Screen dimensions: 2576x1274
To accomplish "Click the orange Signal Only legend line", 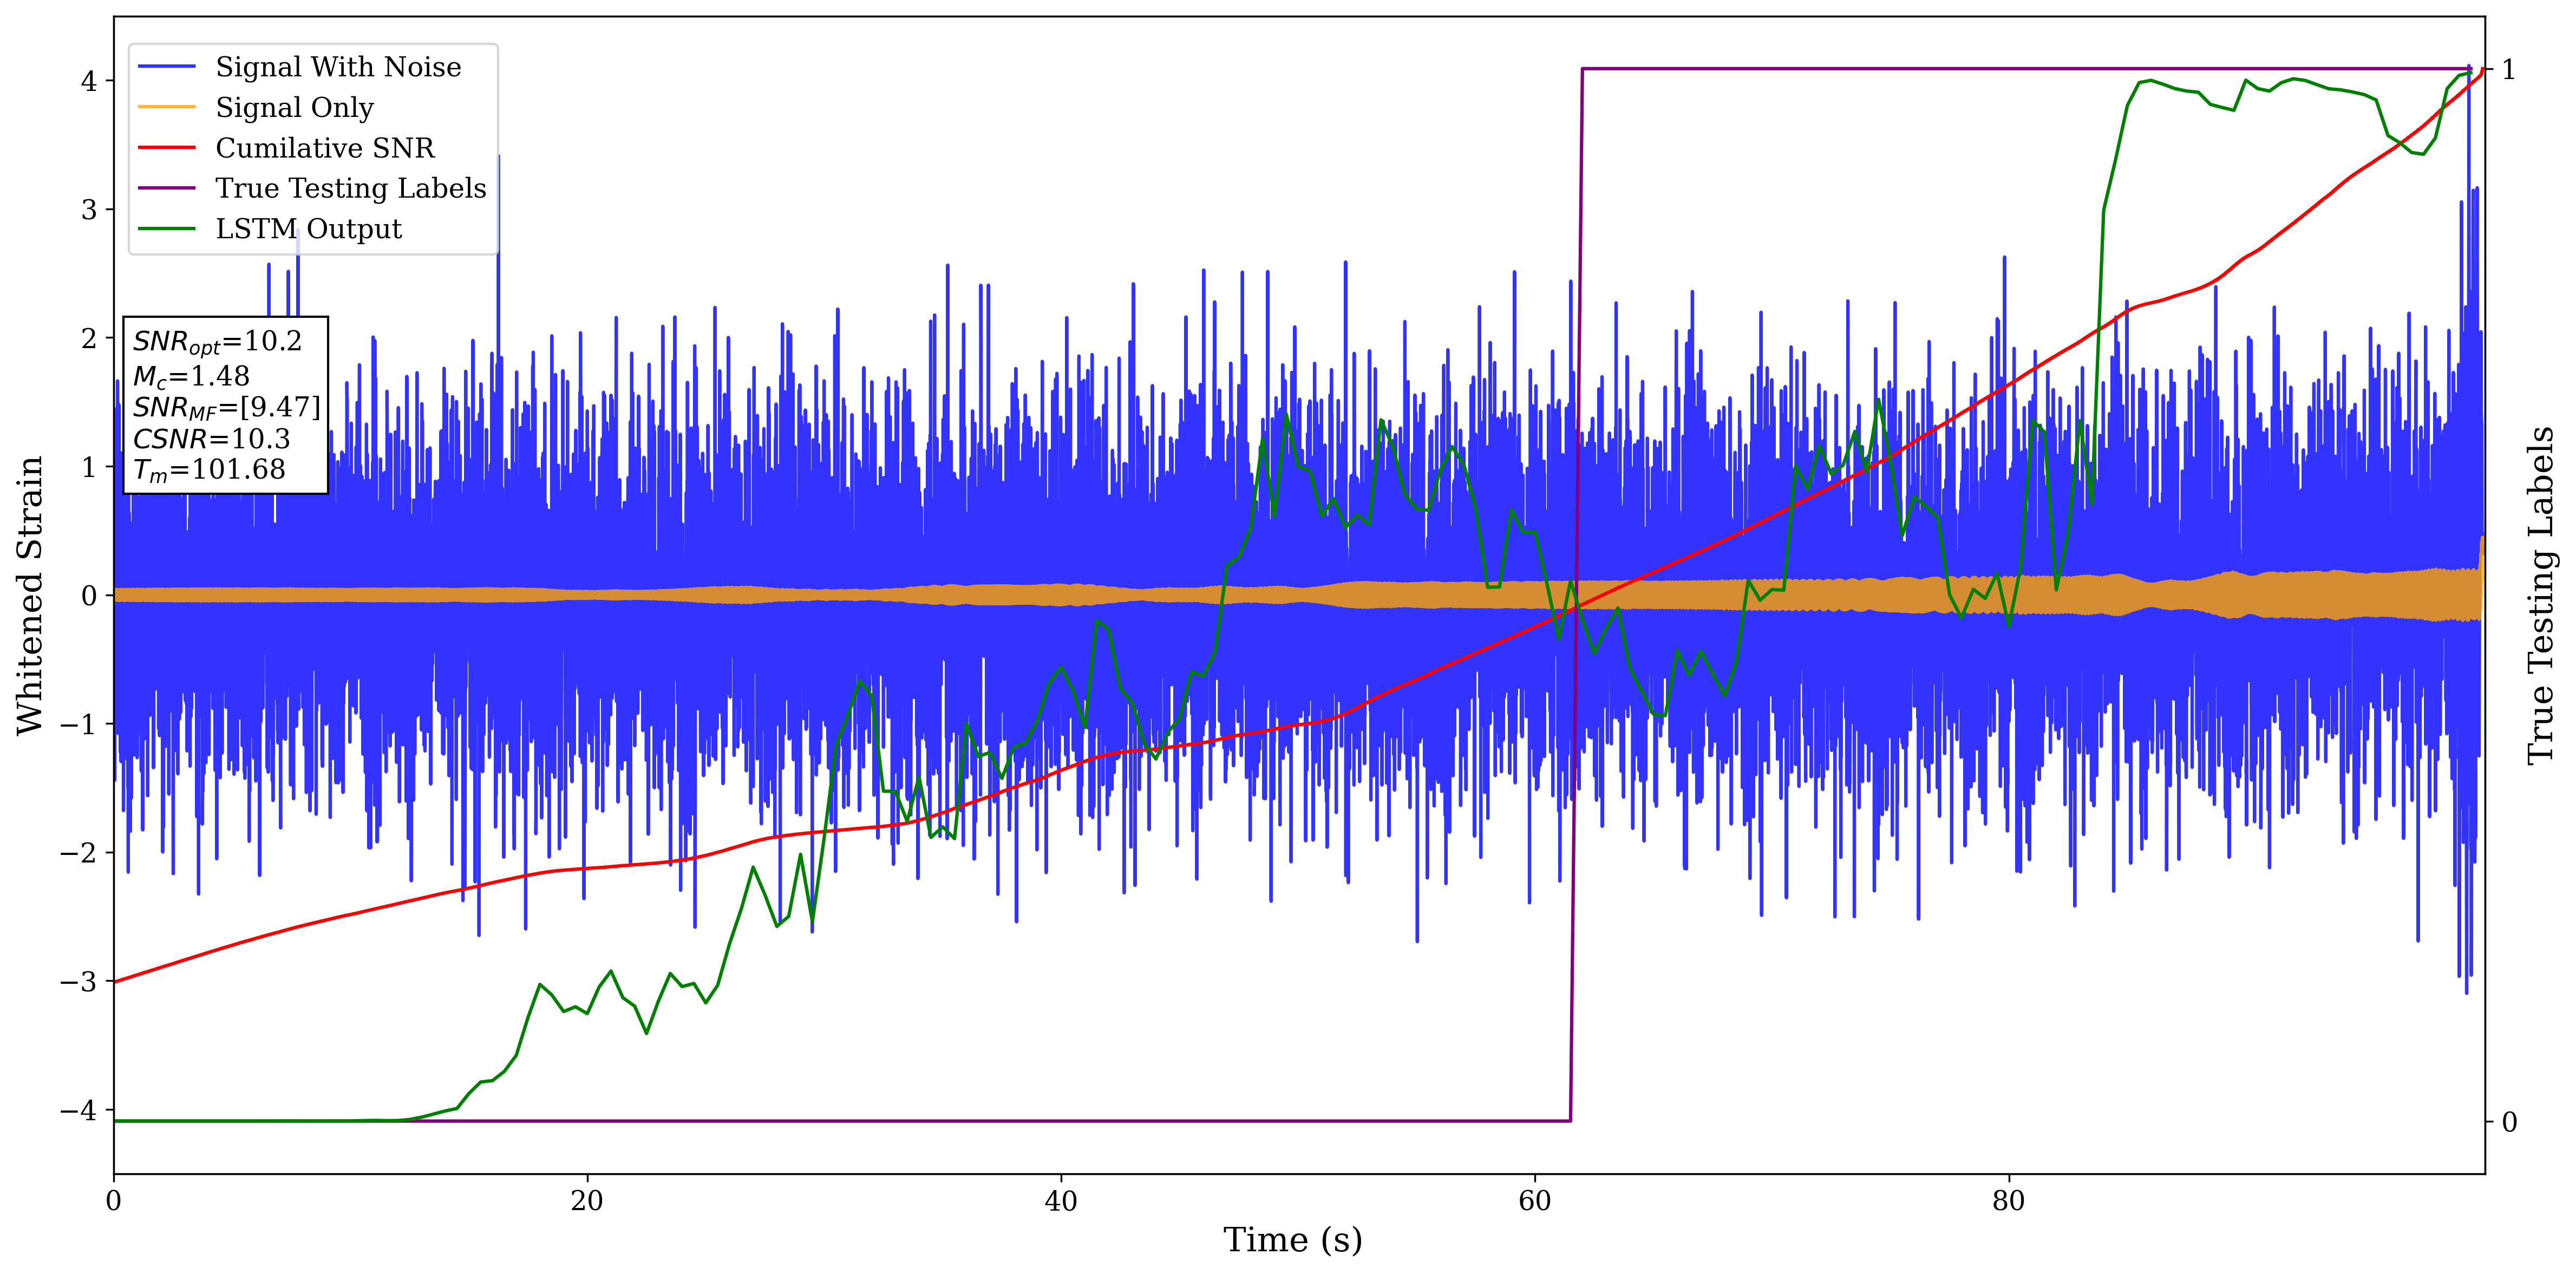I will point(166,107).
